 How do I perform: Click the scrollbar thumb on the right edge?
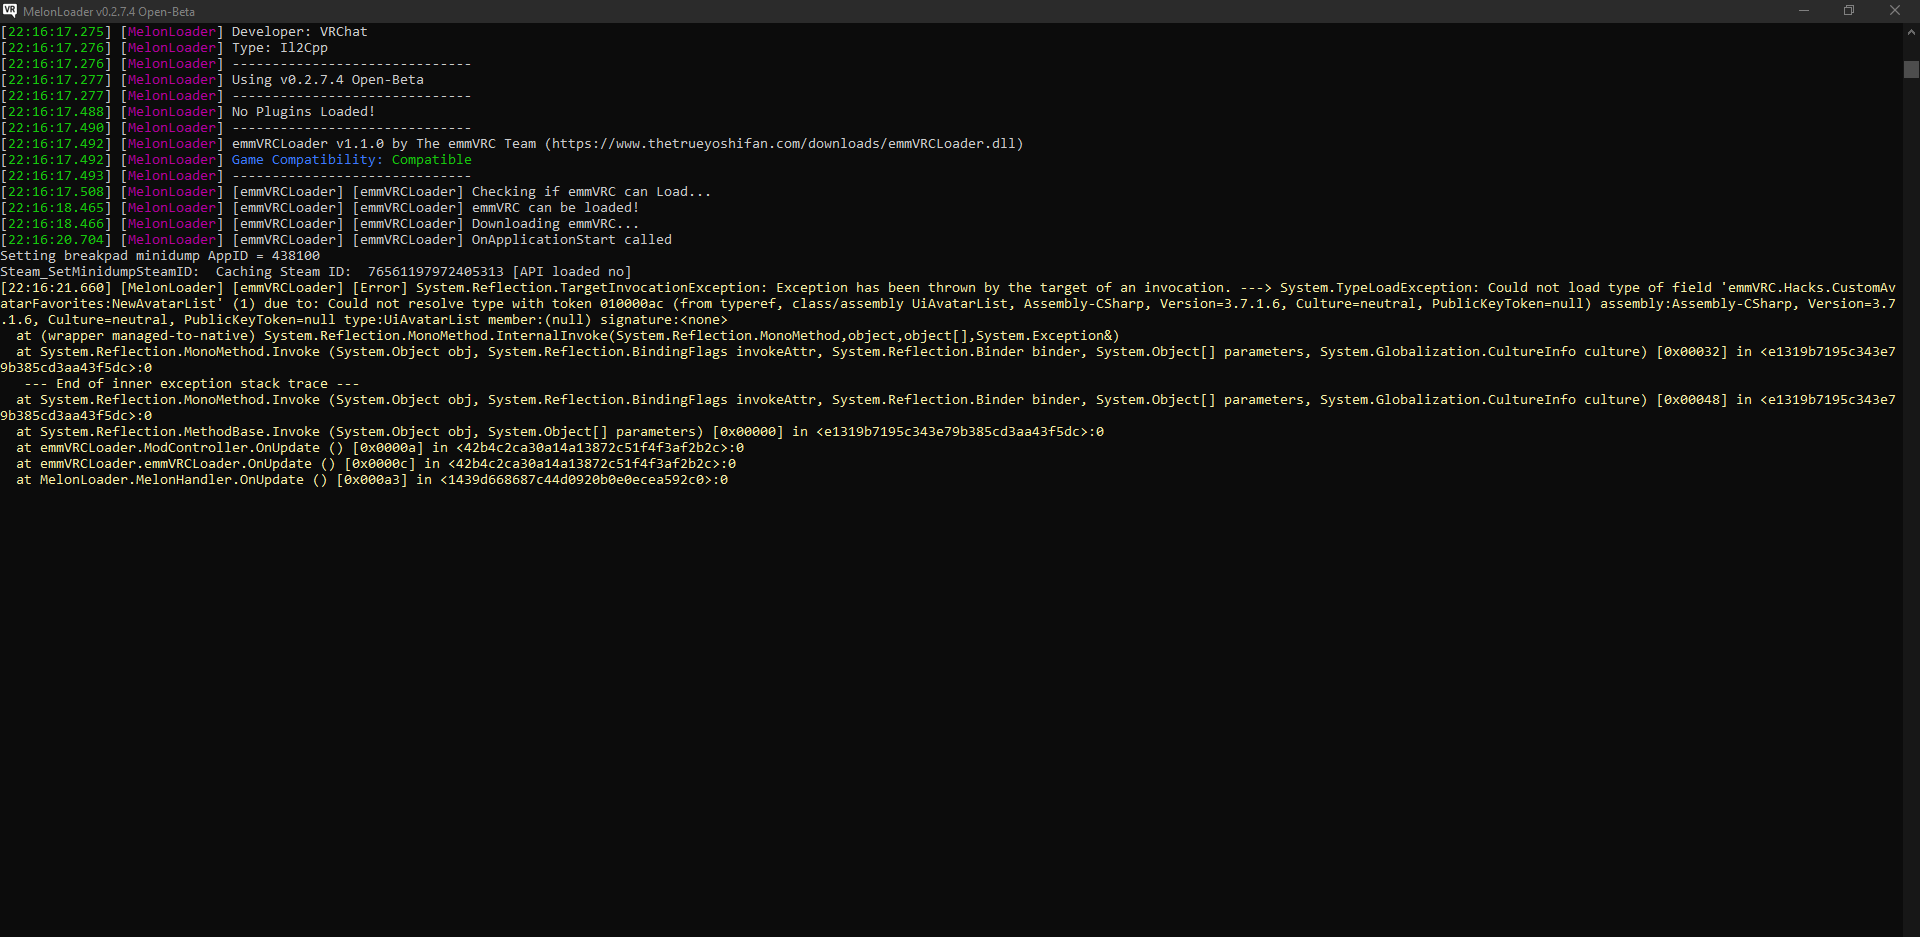click(1912, 70)
